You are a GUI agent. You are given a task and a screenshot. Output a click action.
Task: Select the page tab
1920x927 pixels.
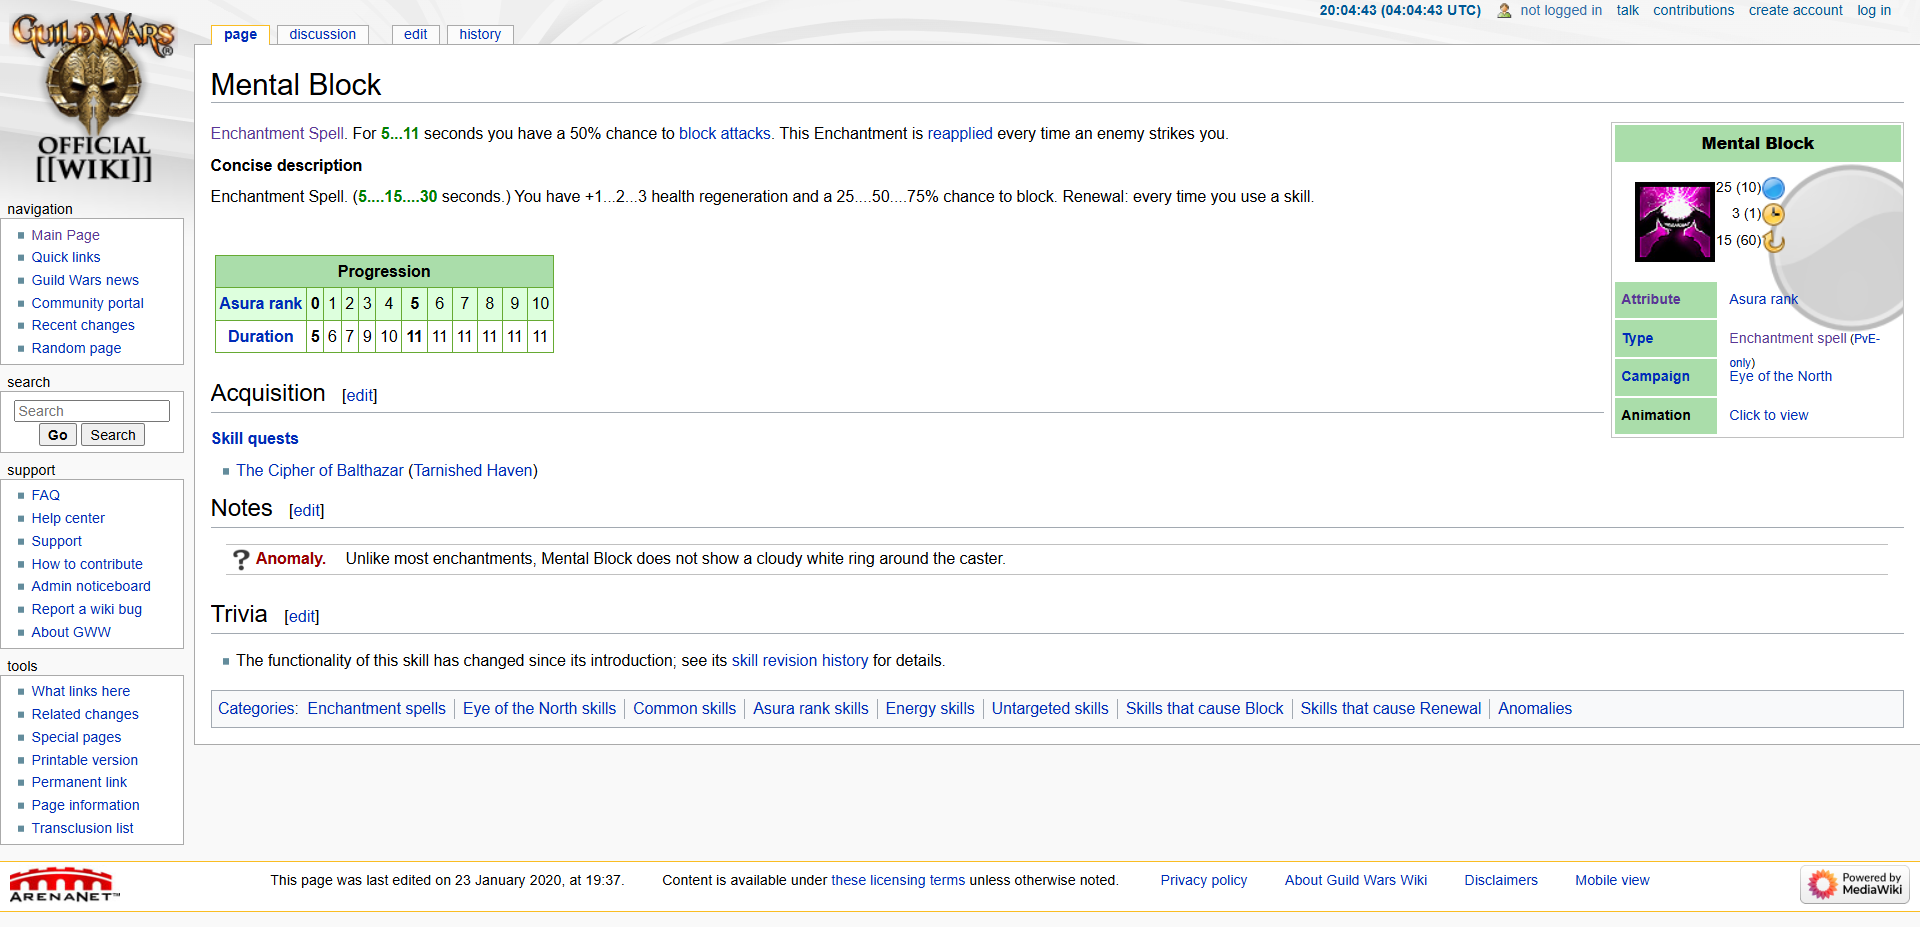tap(240, 34)
